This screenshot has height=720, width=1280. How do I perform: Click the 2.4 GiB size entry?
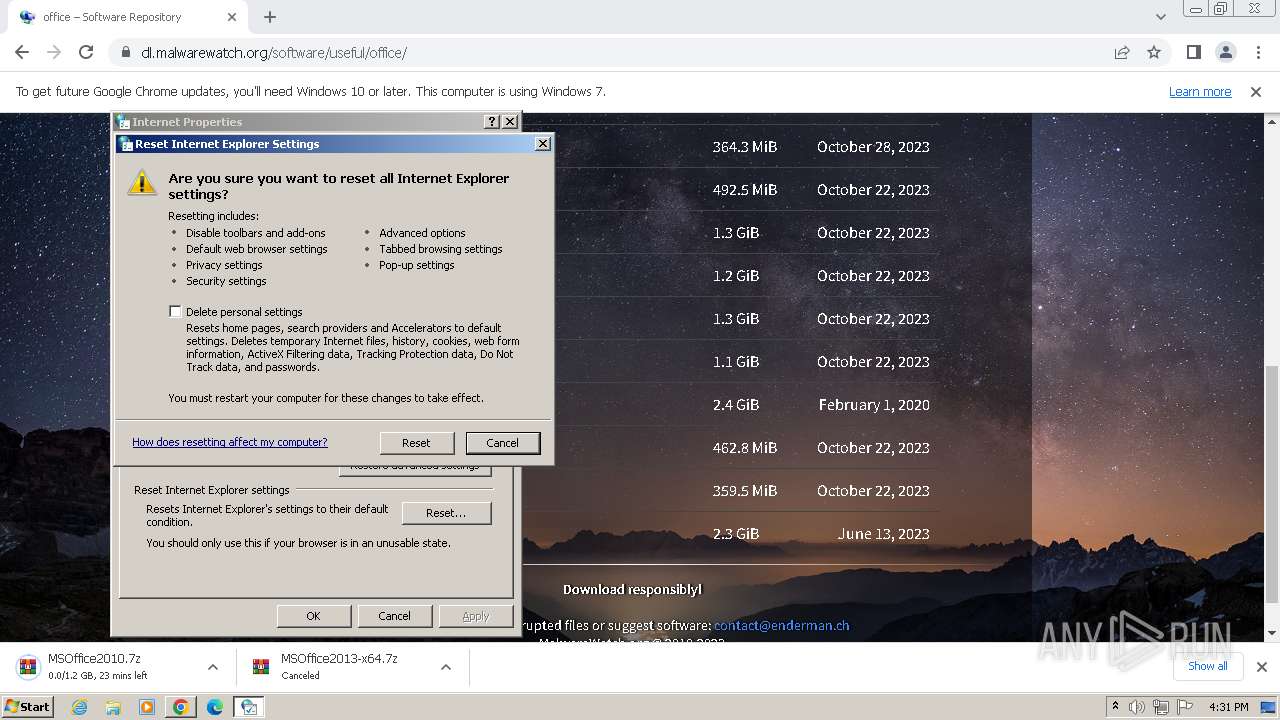point(736,405)
